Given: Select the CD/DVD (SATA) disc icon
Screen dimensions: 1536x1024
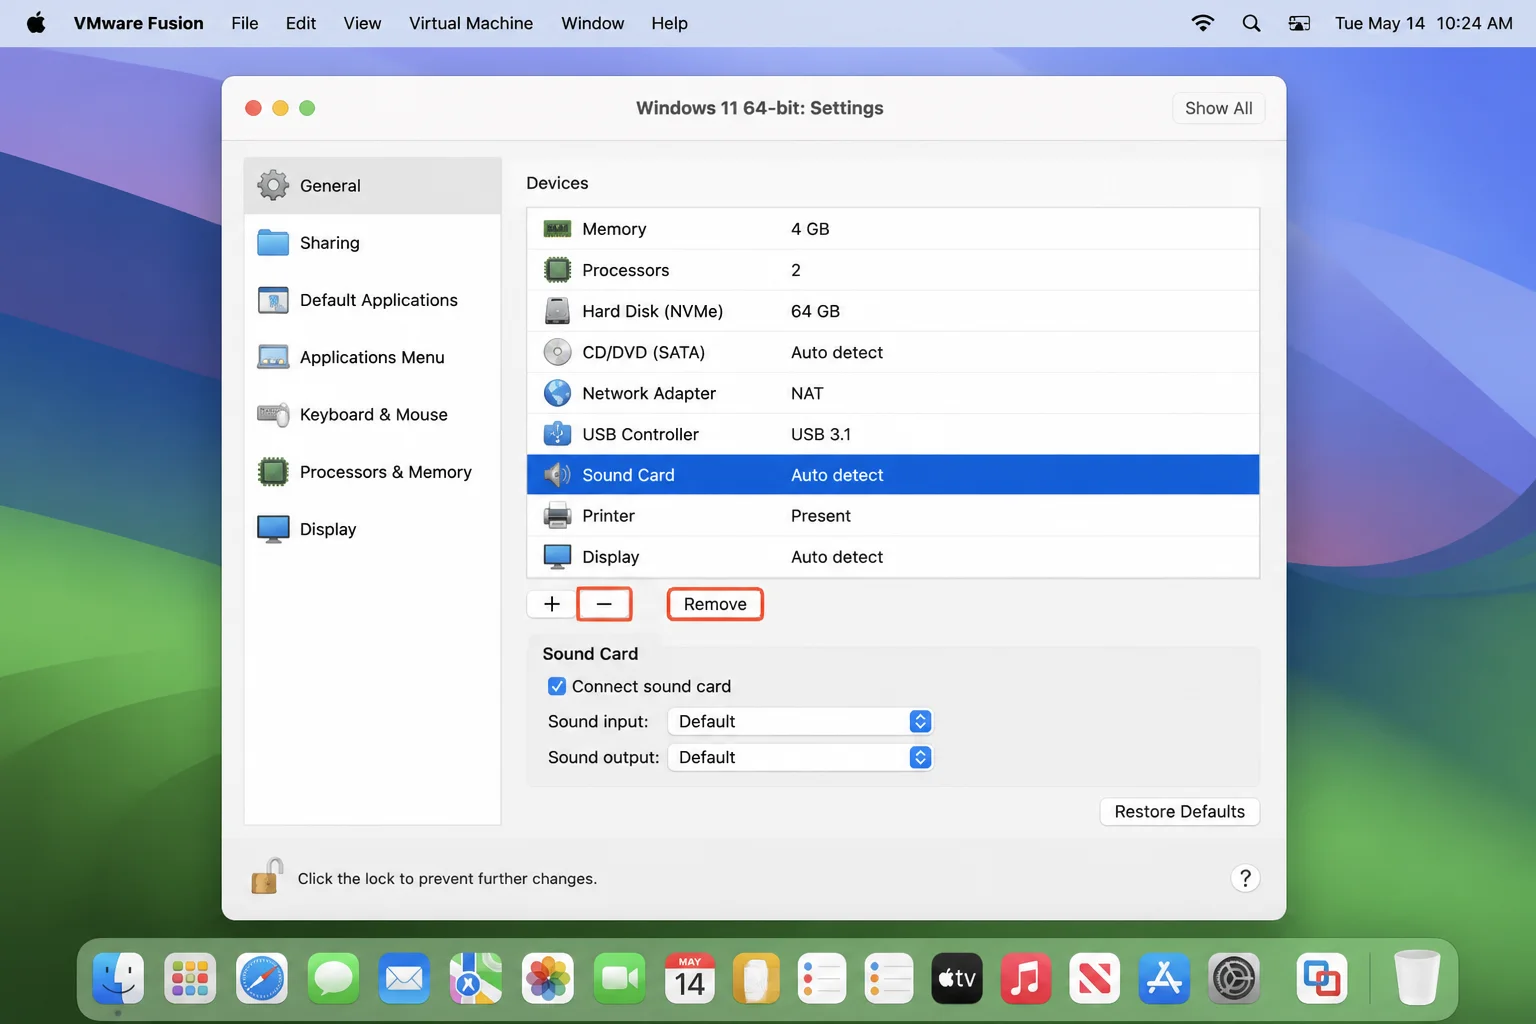Looking at the screenshot, I should coord(557,352).
